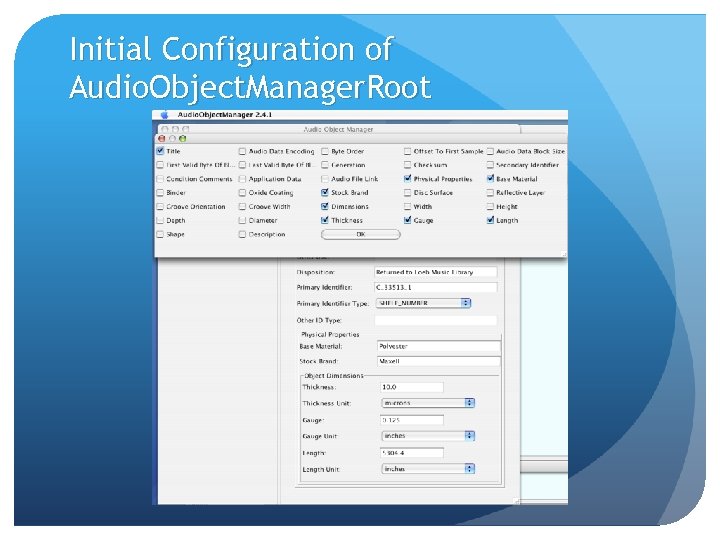Image resolution: width=720 pixels, height=540 pixels.
Task: Uncheck the Base Material checkbox
Action: point(490,178)
